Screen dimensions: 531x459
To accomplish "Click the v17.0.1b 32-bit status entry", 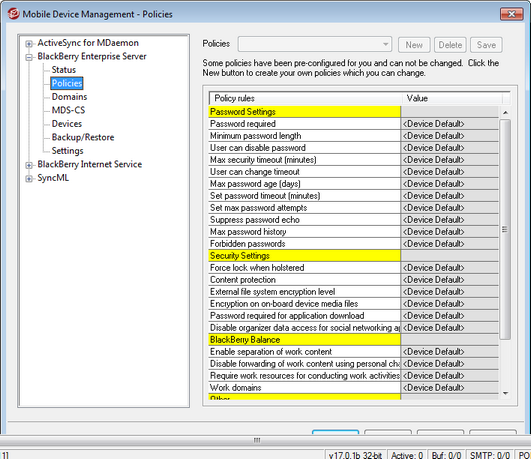I will tap(355, 455).
